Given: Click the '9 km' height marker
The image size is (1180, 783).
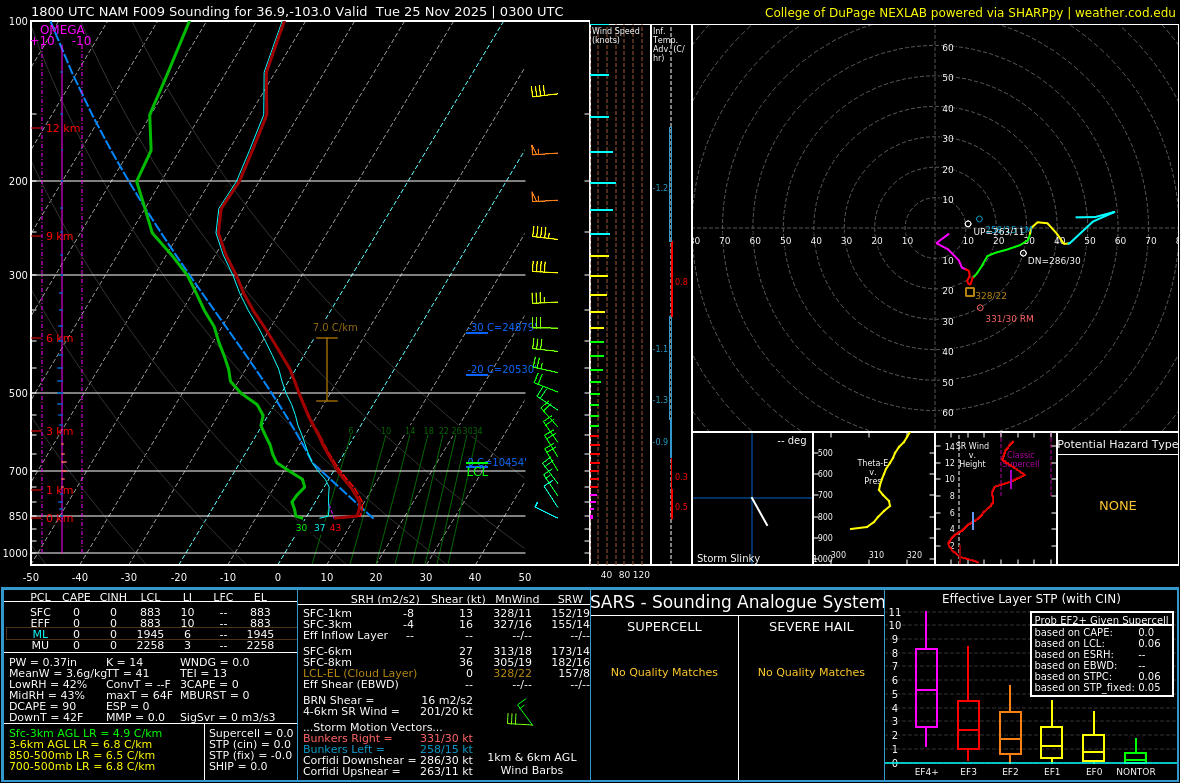Looking at the screenshot, I should [59, 236].
